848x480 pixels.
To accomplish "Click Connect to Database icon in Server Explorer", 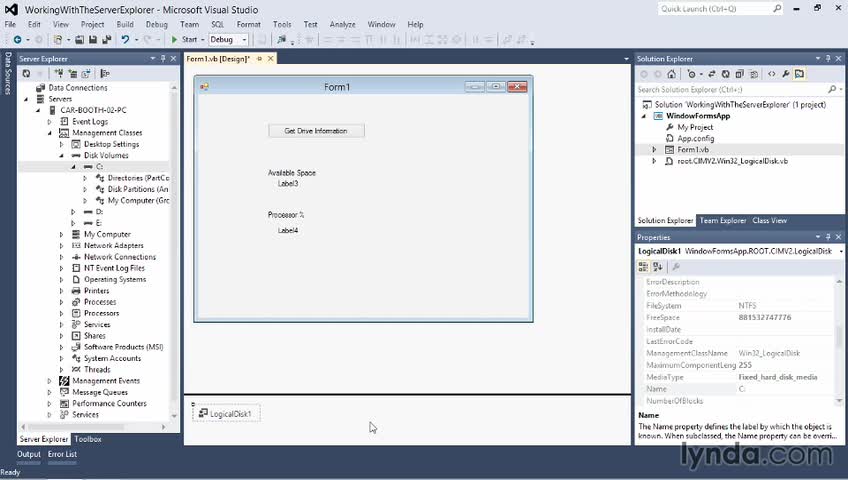I will [59, 74].
